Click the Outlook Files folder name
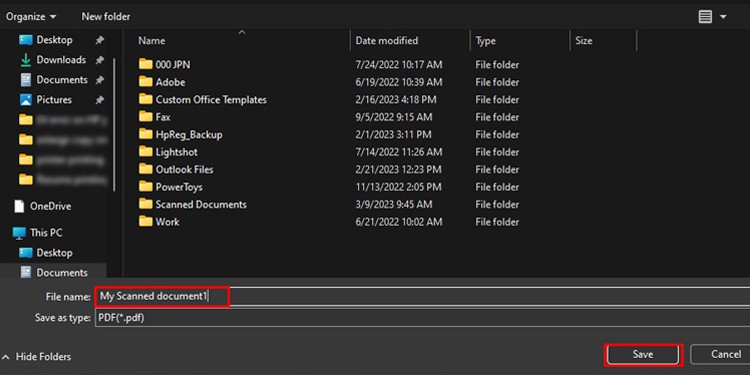Screen dimensions: 750x375 185,170
